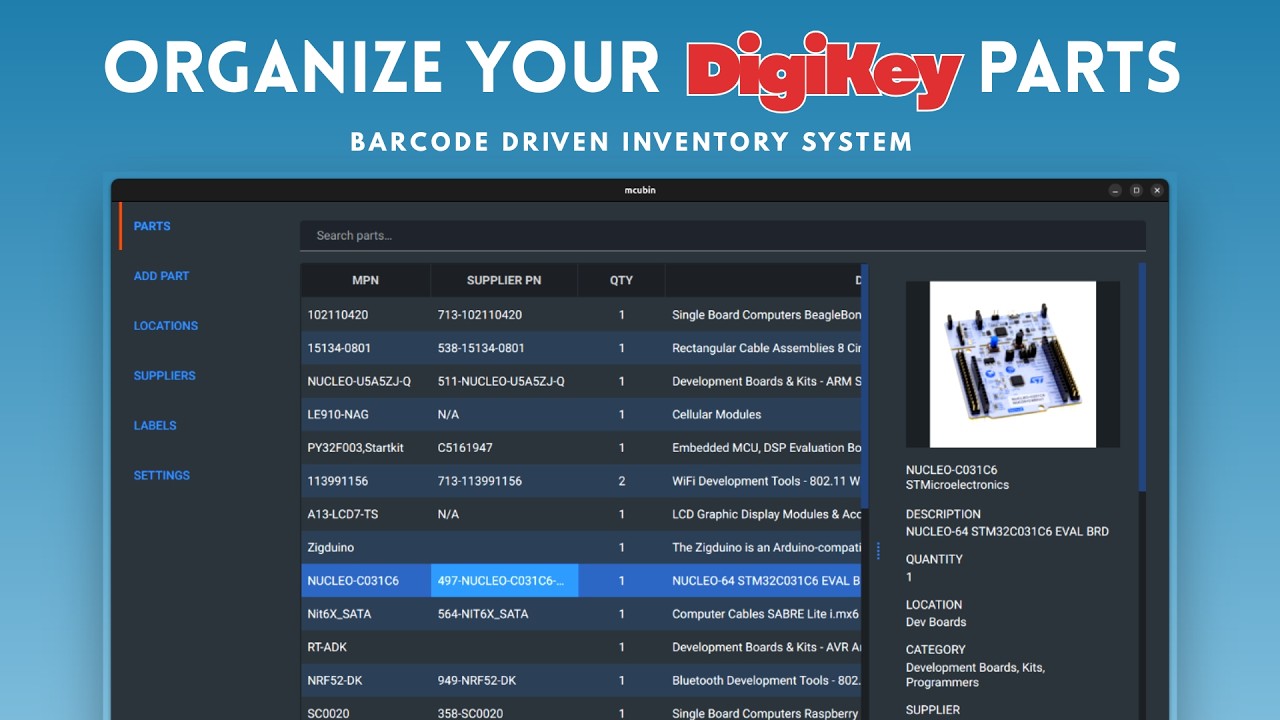The width and height of the screenshot is (1280, 720).
Task: Go to ADD PART page
Action: click(x=161, y=276)
